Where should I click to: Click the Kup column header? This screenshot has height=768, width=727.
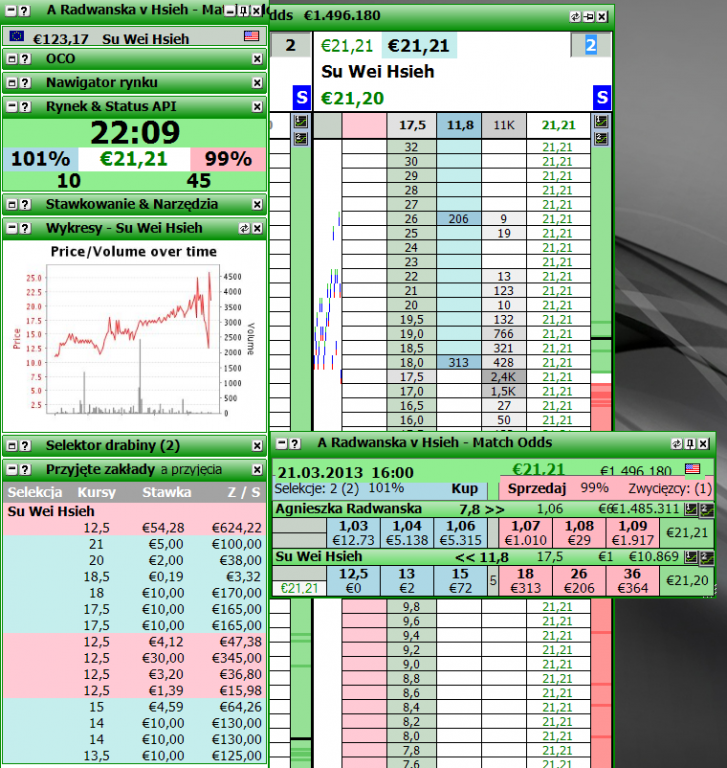coord(464,488)
